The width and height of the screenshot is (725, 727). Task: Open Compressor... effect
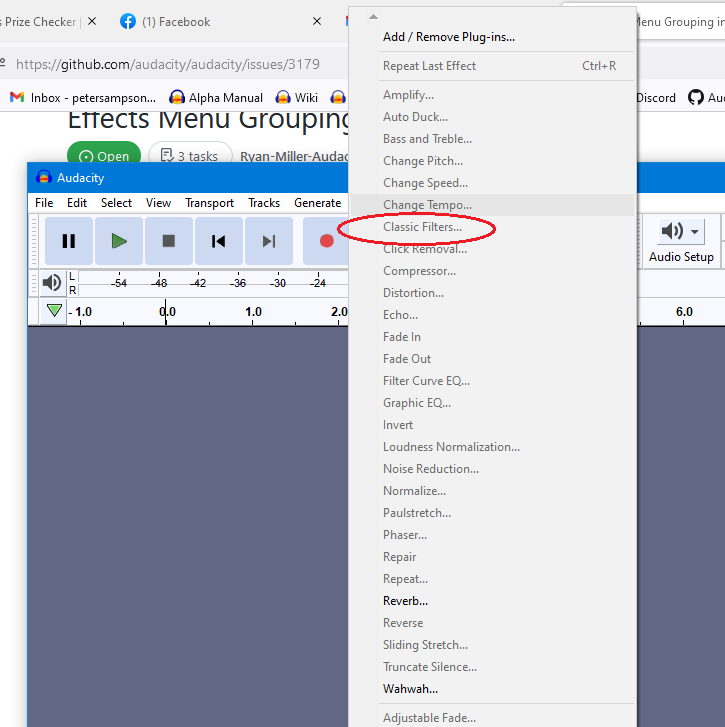coord(492,271)
